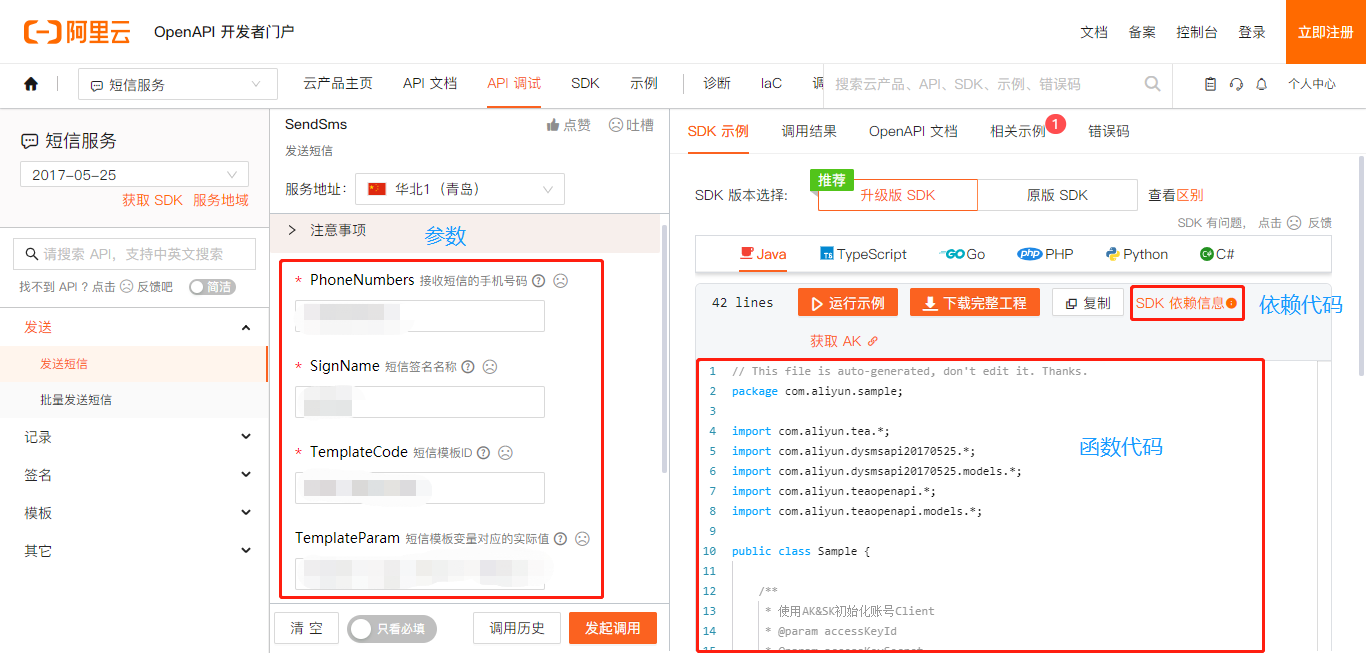
Task: Focus the API search field in sidebar
Action: (x=135, y=254)
